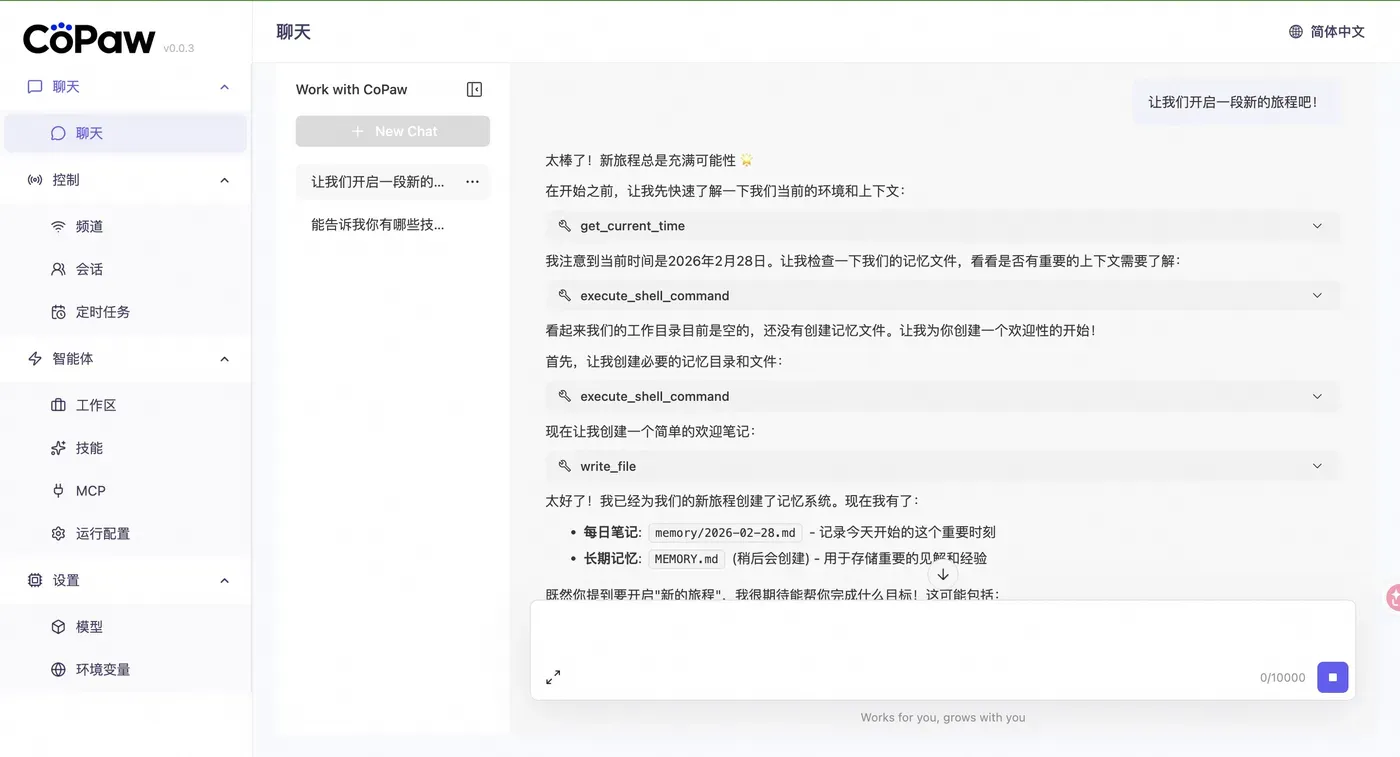
Task: Click the wrench icon on get_current_time
Action: [x=565, y=226]
